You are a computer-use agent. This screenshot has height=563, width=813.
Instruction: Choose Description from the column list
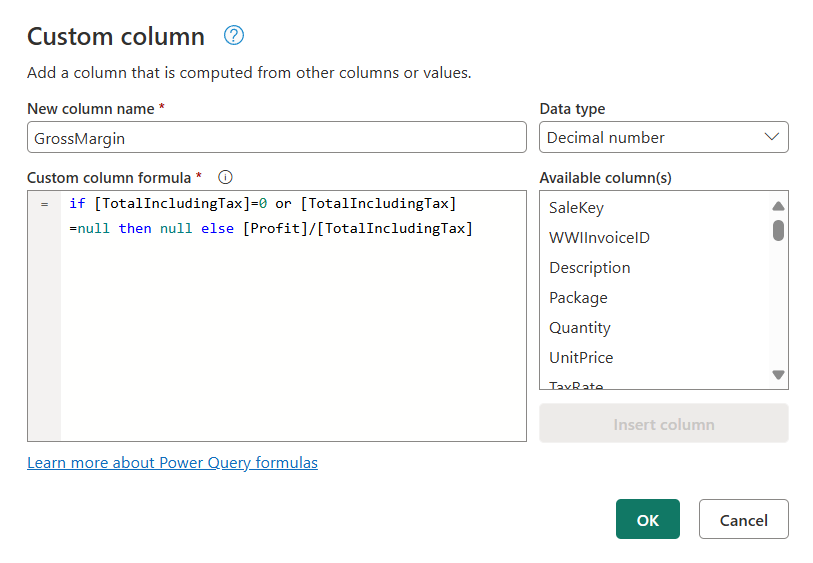click(589, 268)
